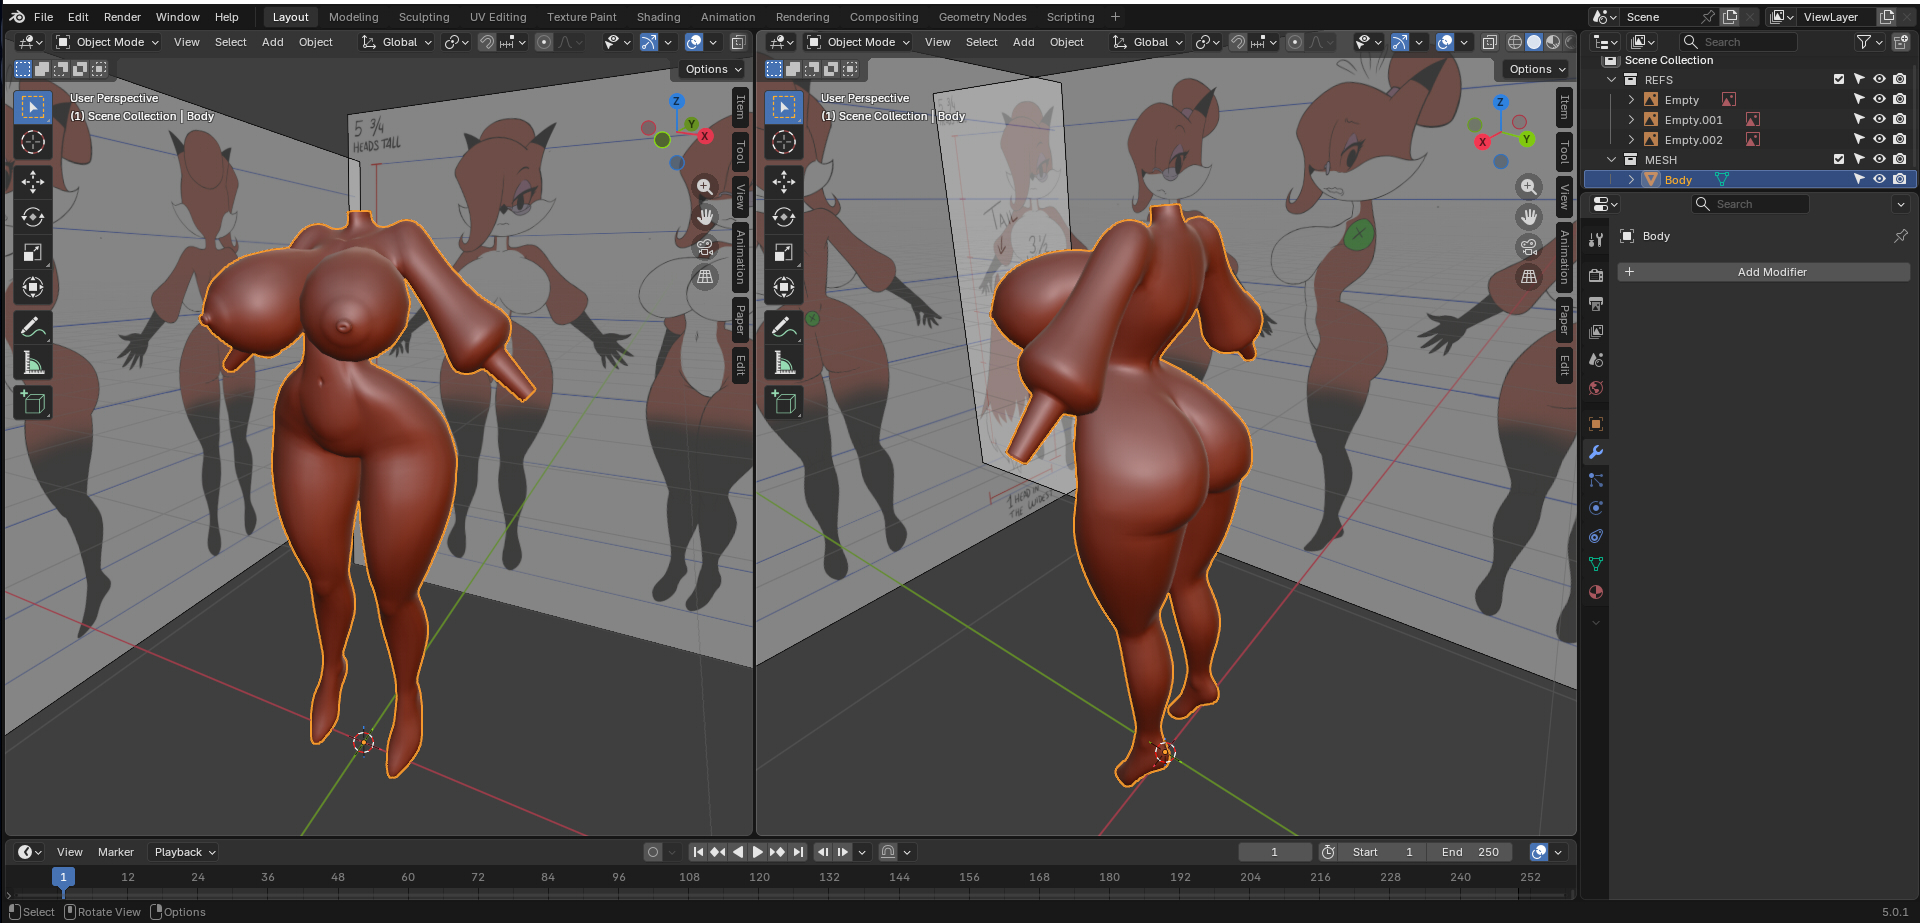Select the Move tool in left viewport
The height and width of the screenshot is (923, 1920).
(x=33, y=181)
